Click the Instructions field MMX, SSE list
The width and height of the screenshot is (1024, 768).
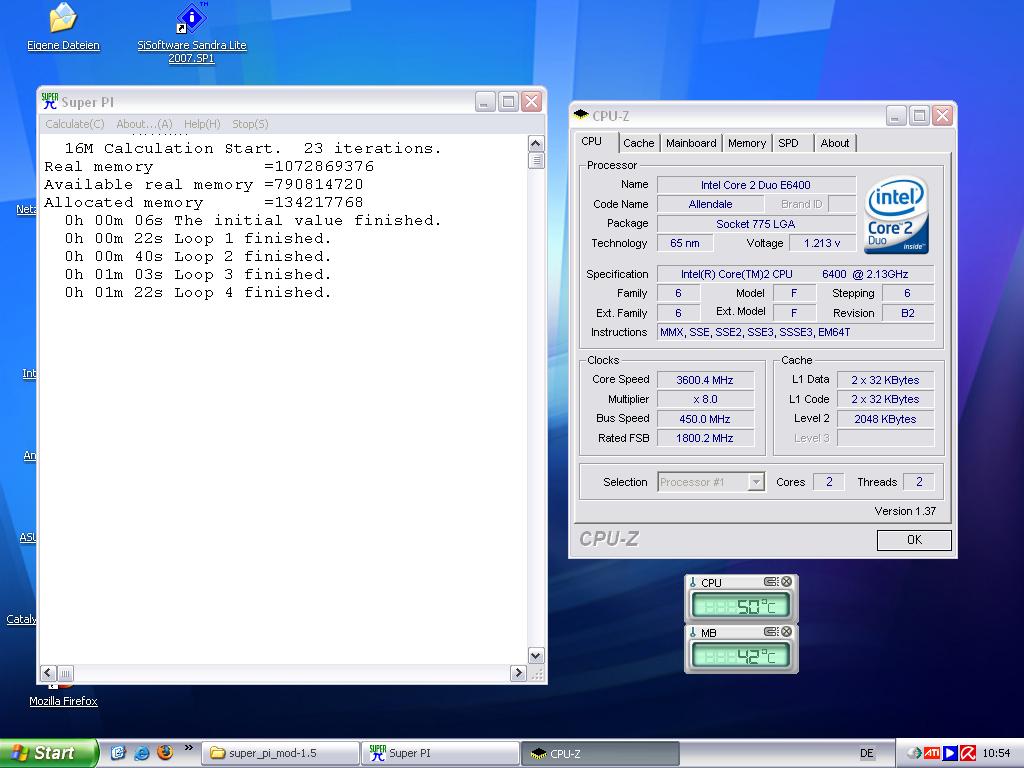coord(795,332)
